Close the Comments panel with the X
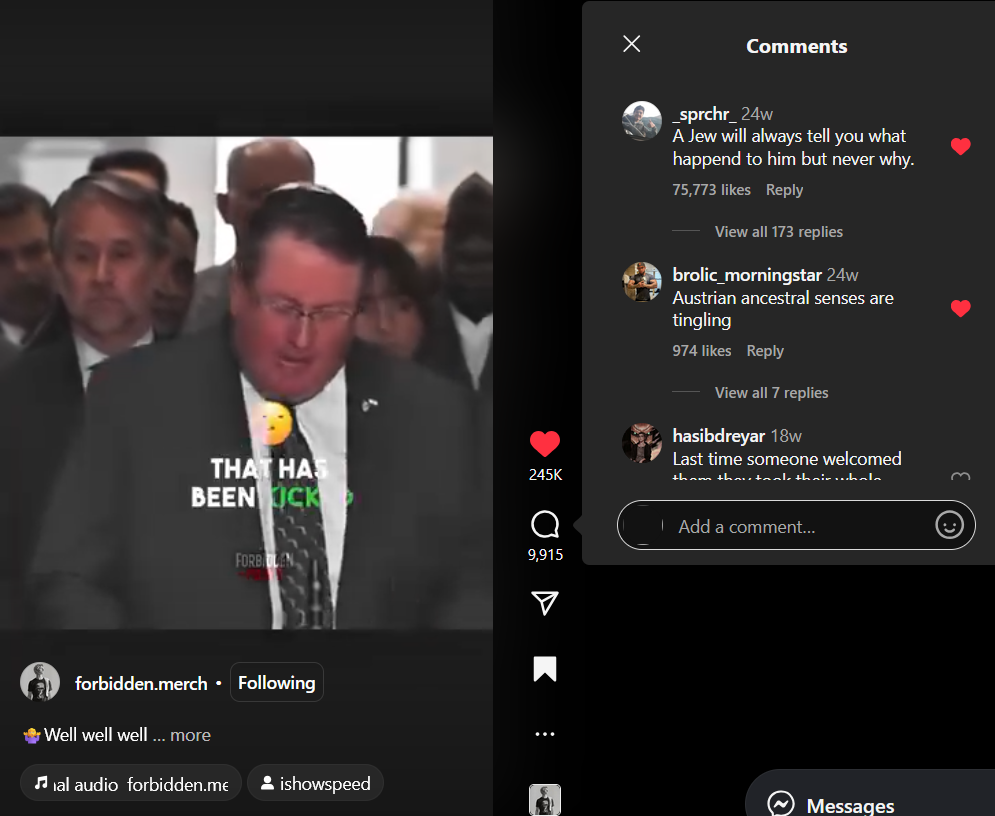The width and height of the screenshot is (995, 816). tap(631, 44)
